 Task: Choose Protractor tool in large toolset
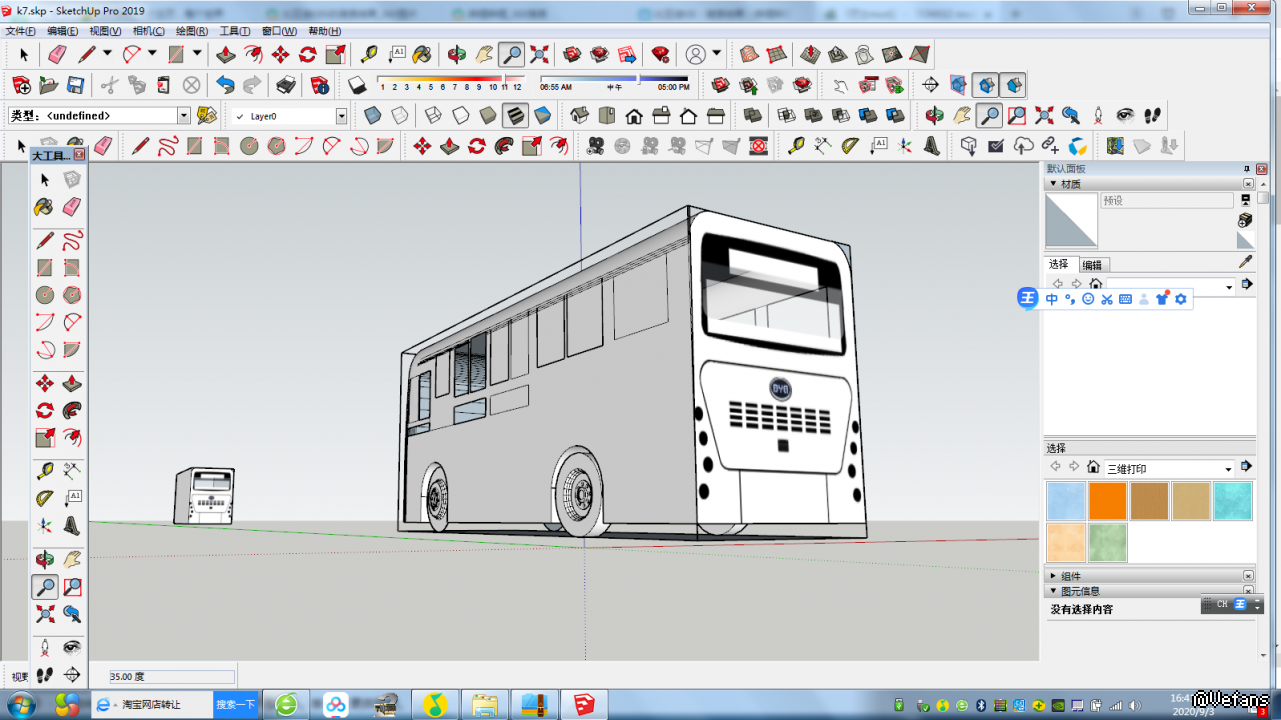pos(45,498)
